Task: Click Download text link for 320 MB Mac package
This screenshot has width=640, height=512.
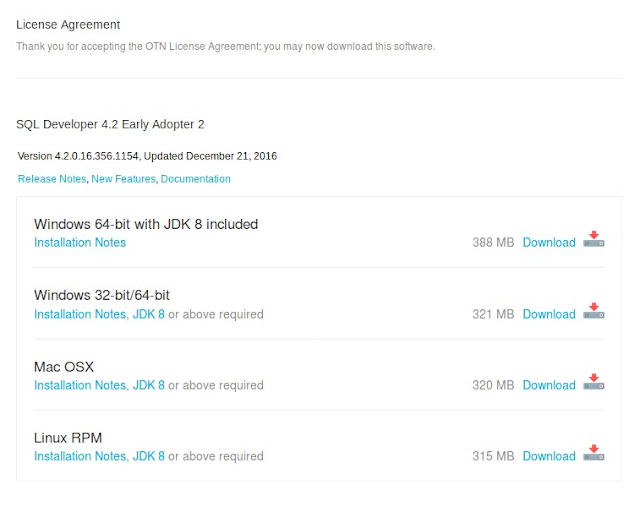Action: [x=549, y=385]
